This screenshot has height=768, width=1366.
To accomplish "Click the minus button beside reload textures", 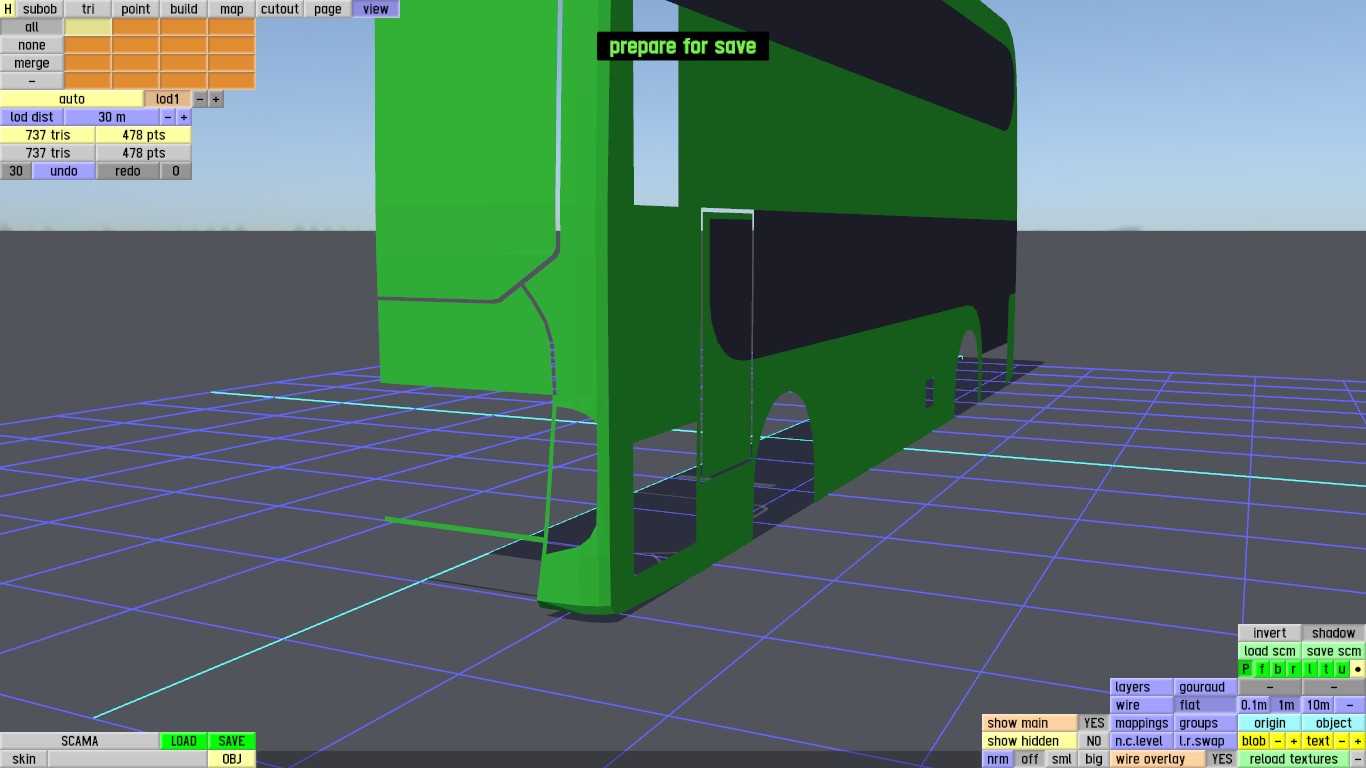I will click(1358, 759).
